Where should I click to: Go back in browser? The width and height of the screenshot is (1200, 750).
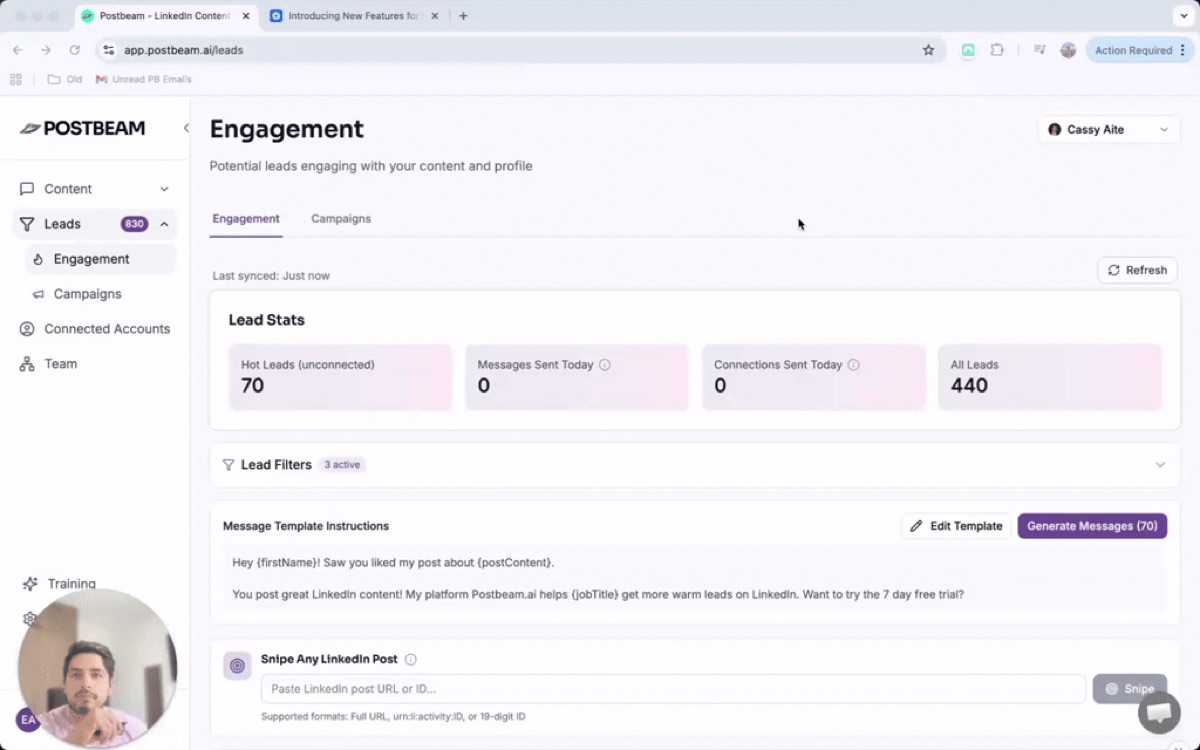(17, 50)
